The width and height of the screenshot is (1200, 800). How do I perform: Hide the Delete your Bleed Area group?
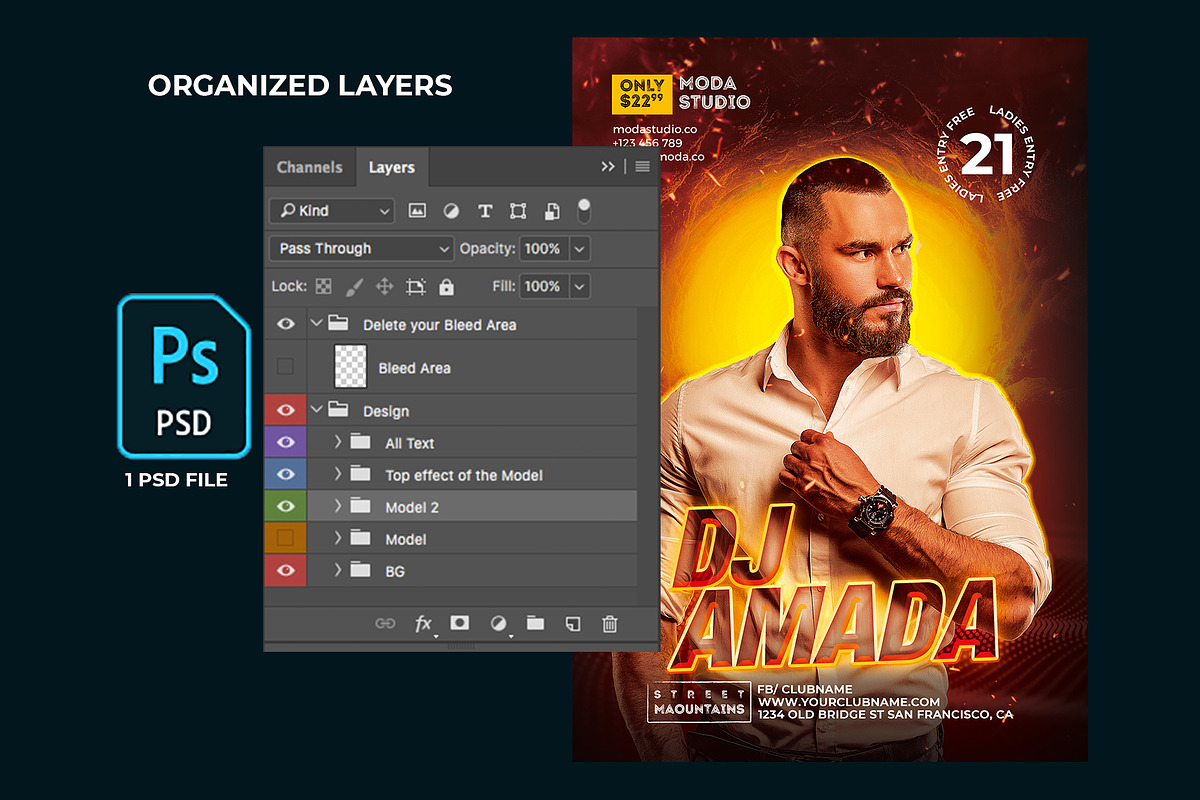[x=285, y=324]
